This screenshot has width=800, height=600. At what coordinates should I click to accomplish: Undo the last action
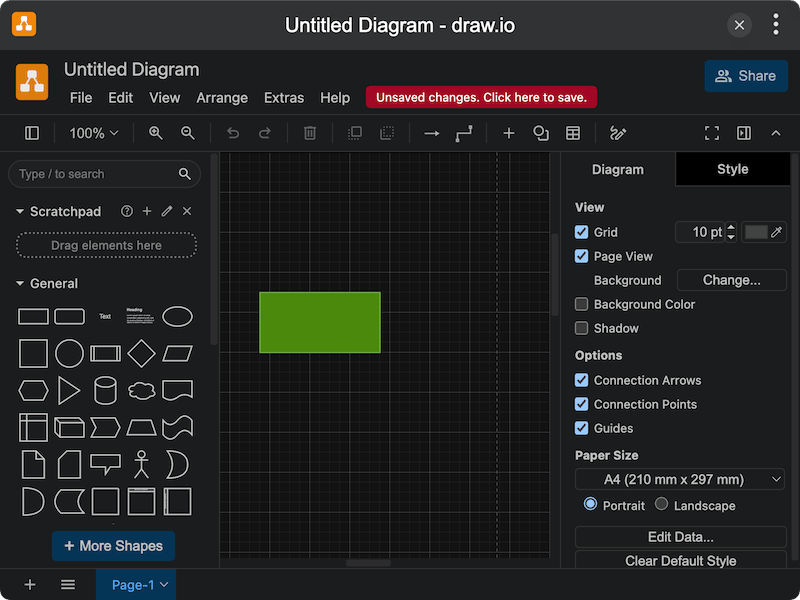233,133
